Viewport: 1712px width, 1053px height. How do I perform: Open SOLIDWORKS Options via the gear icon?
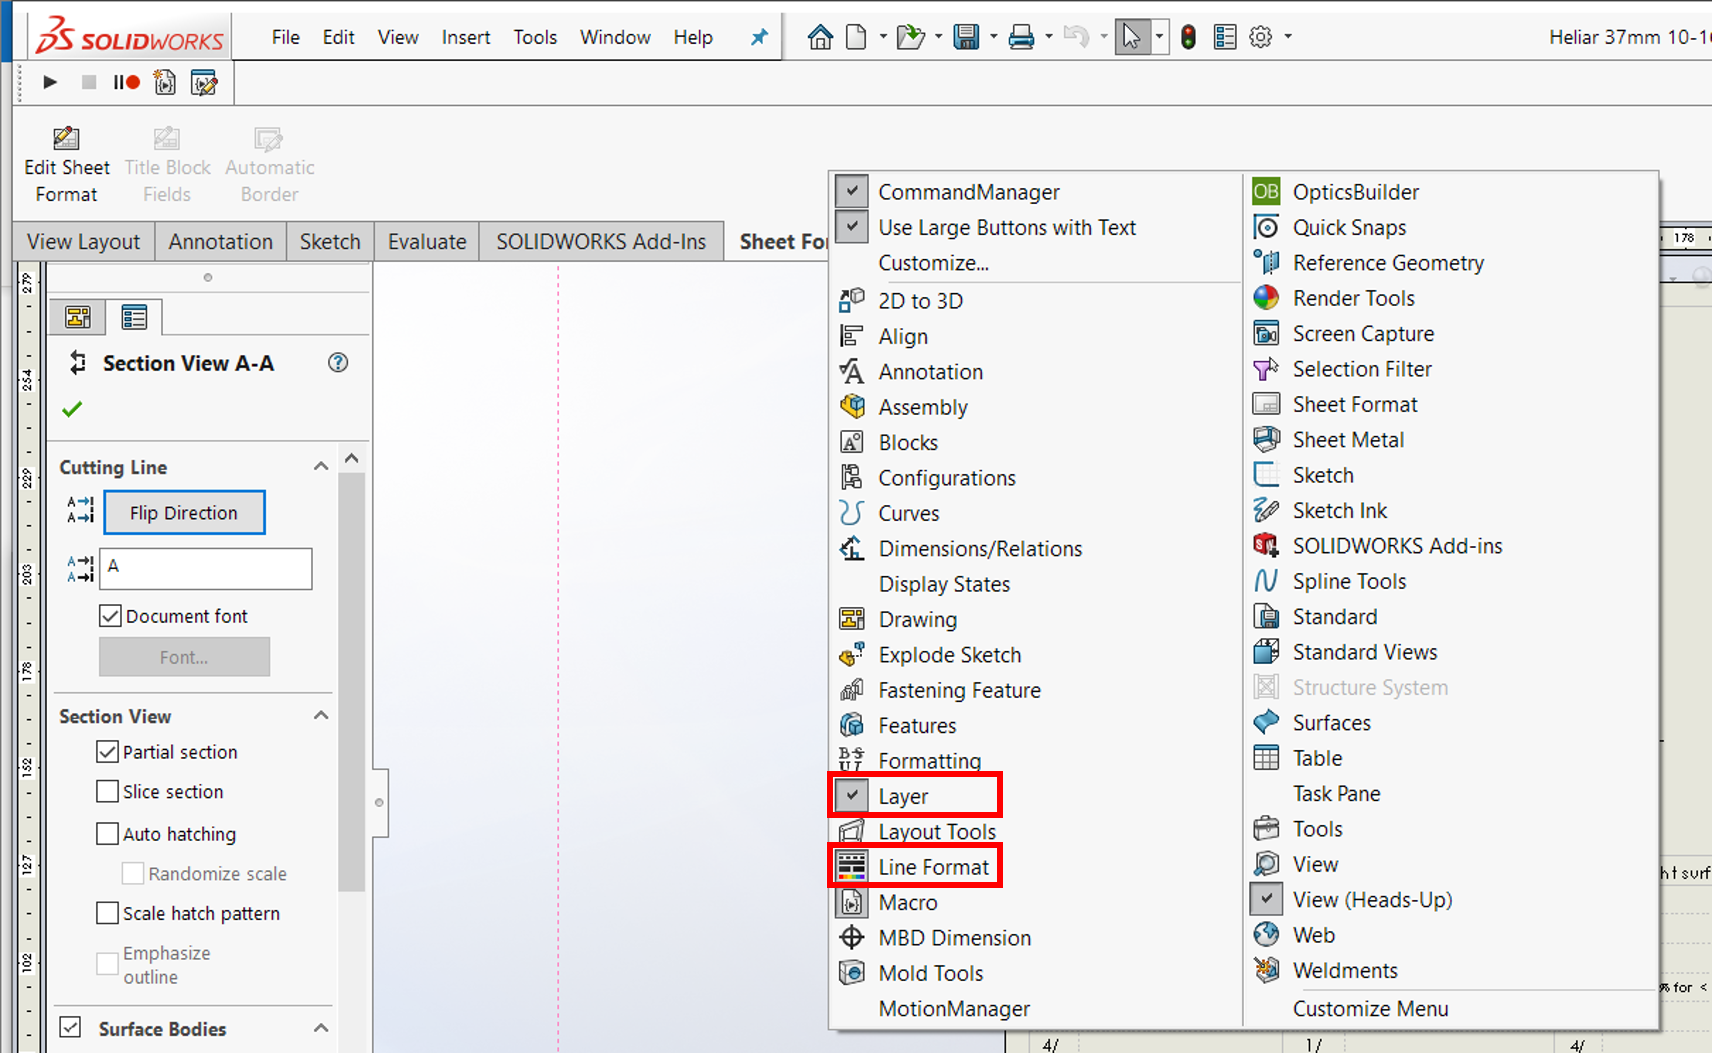(x=1261, y=36)
